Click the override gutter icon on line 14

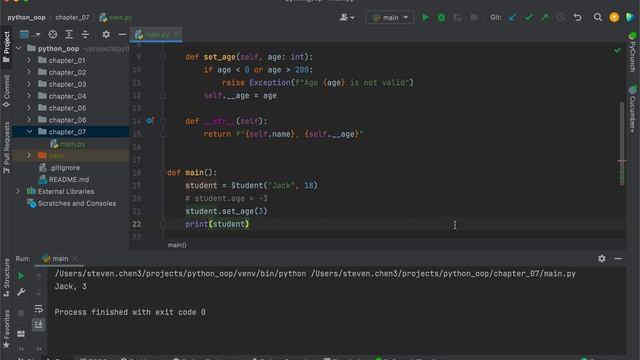point(150,121)
